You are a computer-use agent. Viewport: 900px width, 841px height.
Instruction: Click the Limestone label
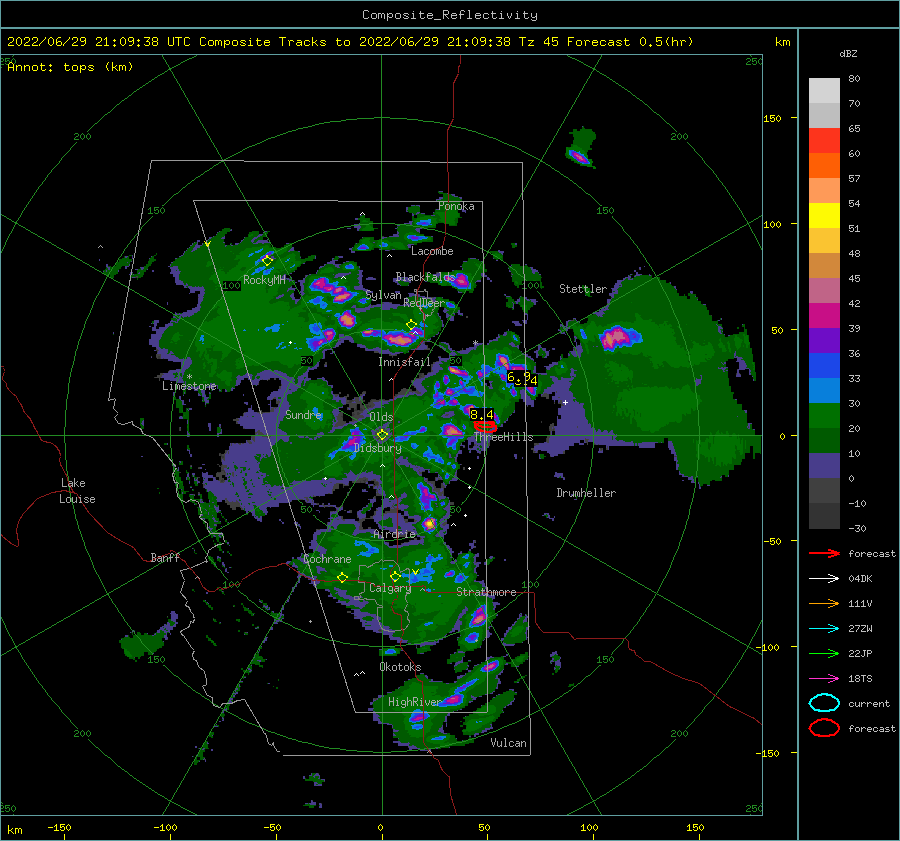(189, 386)
